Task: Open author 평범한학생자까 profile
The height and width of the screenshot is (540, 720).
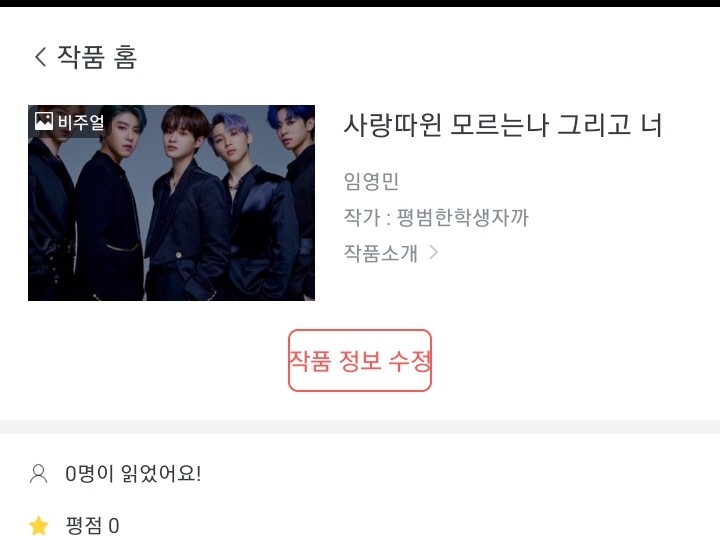Action: tap(462, 217)
